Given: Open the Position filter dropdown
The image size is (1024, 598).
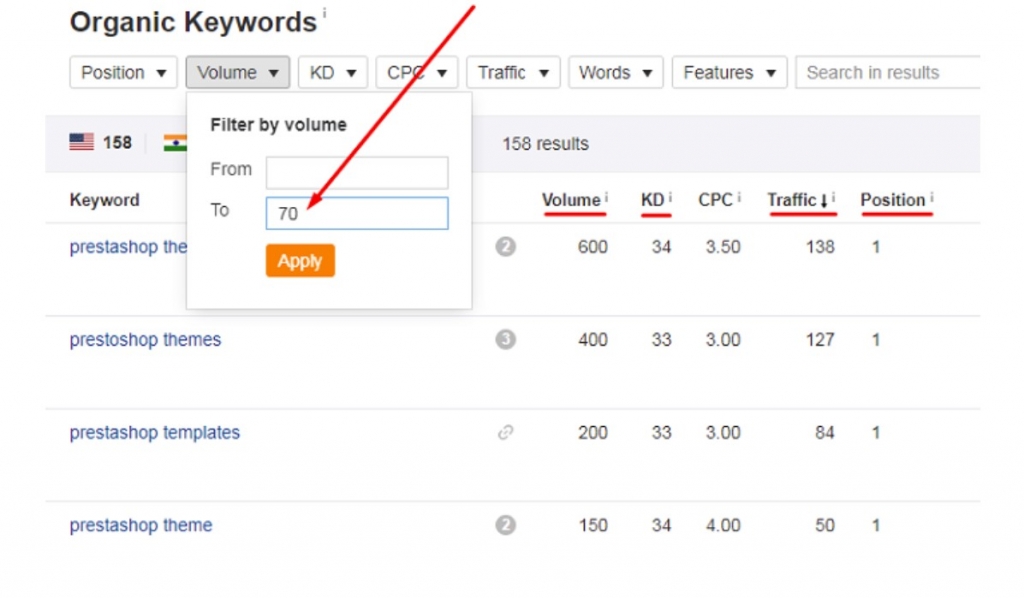Looking at the screenshot, I should tap(122, 72).
